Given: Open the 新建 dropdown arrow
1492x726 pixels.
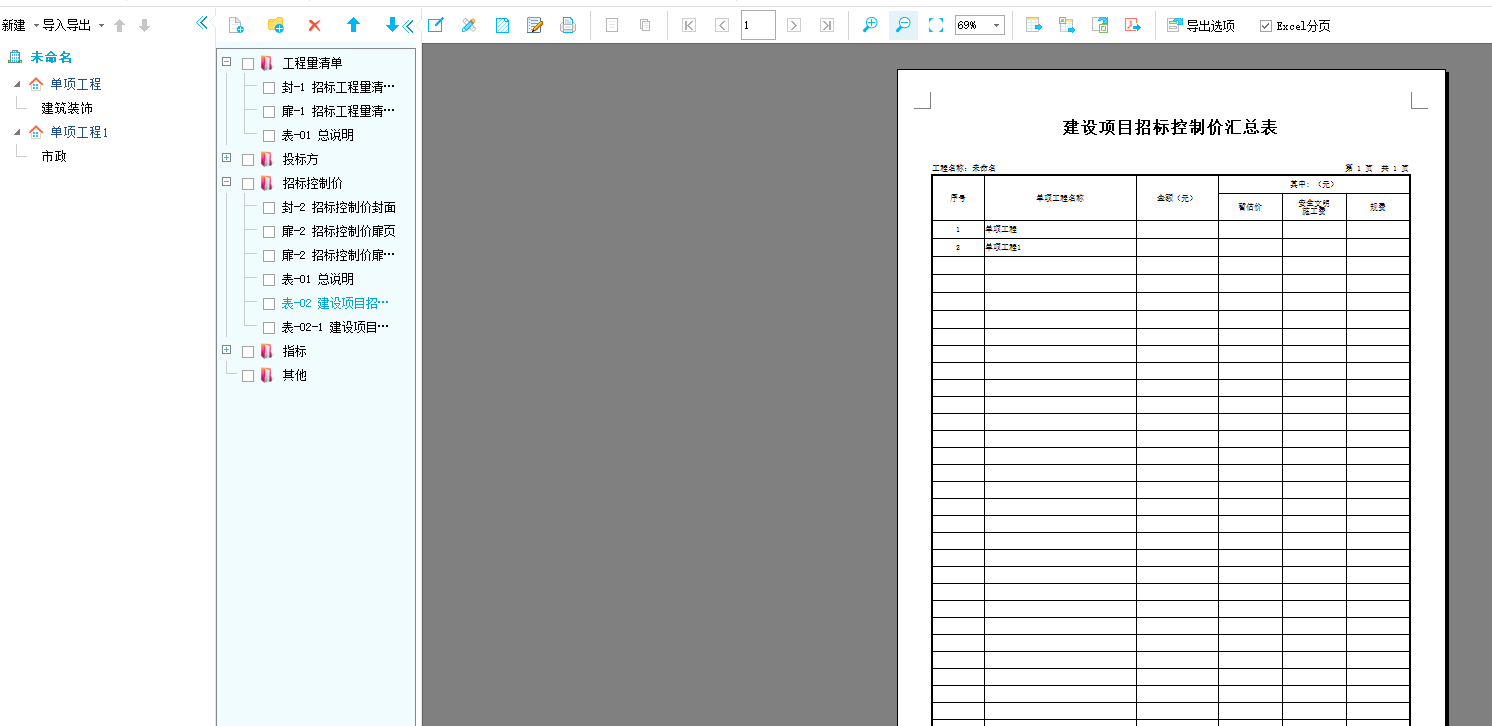Looking at the screenshot, I should [x=37, y=25].
